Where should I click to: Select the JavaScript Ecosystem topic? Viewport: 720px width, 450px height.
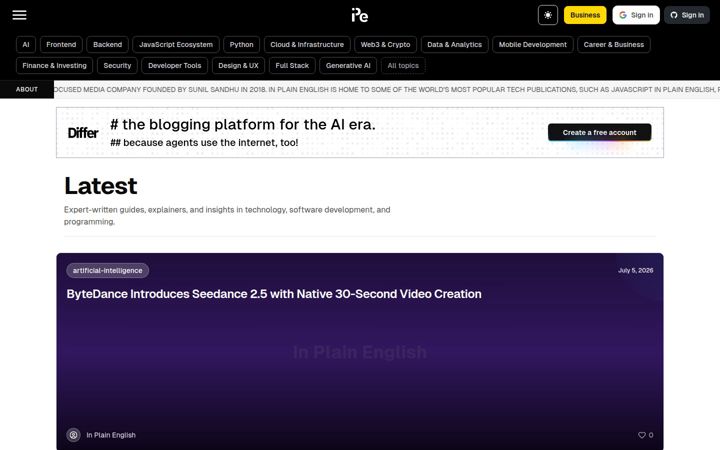click(x=176, y=45)
